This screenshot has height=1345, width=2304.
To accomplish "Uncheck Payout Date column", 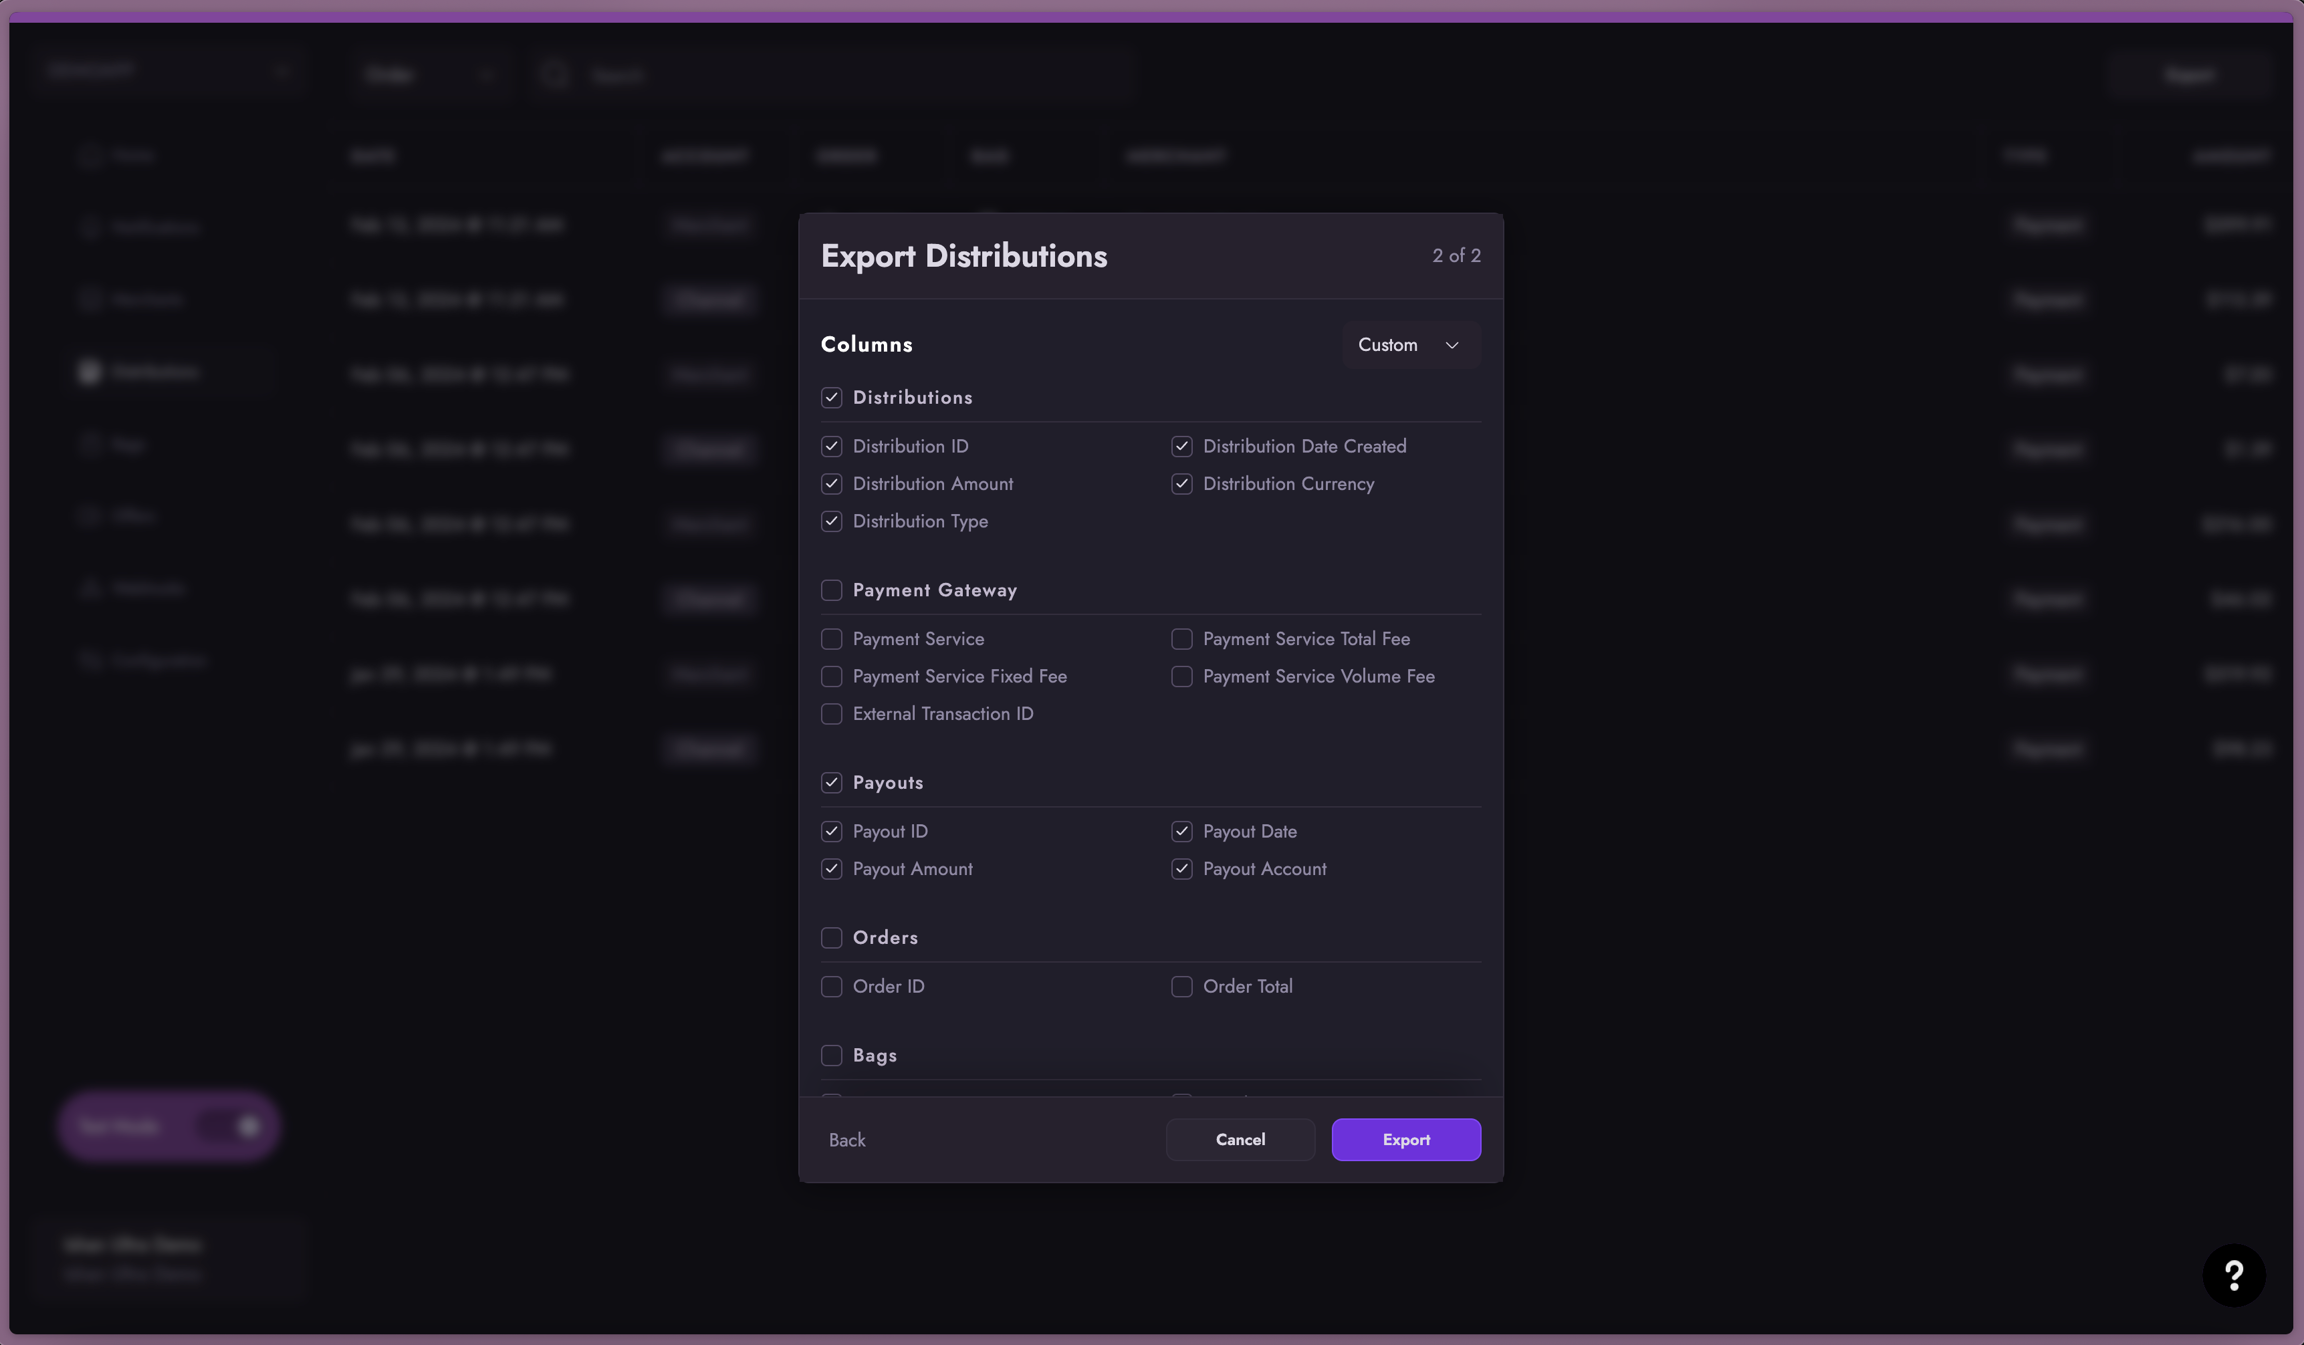I will 1181,831.
